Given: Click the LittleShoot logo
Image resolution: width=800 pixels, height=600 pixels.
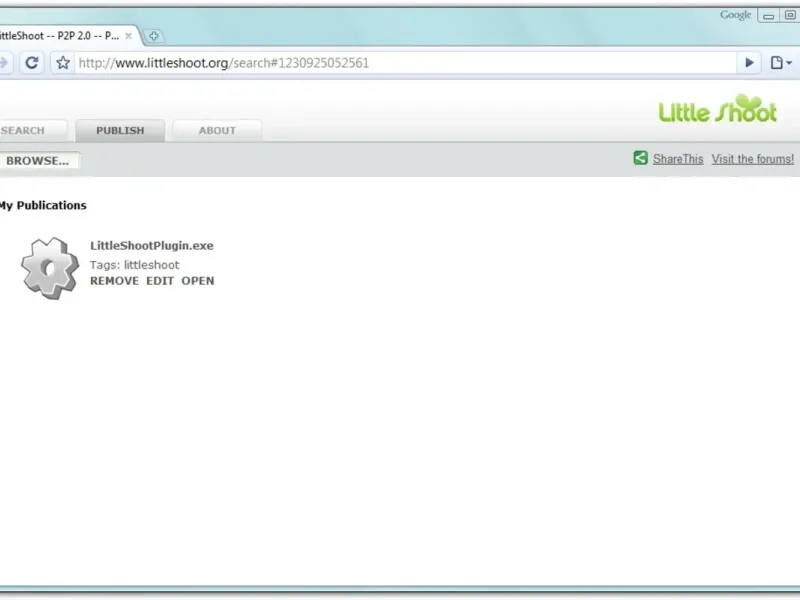Looking at the screenshot, I should coord(718,109).
